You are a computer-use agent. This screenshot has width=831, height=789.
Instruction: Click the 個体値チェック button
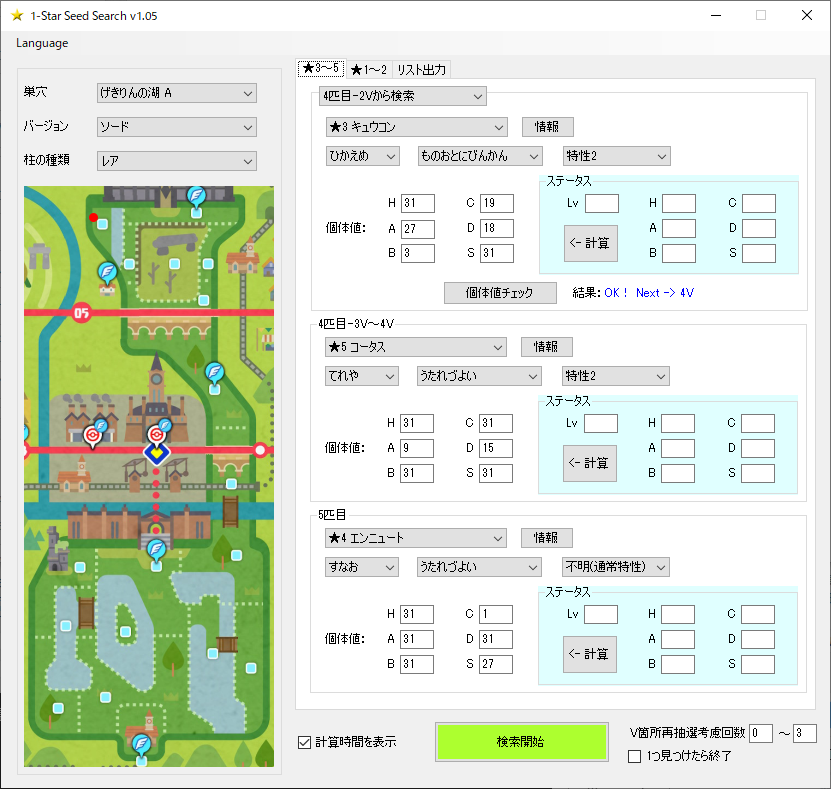(500, 292)
